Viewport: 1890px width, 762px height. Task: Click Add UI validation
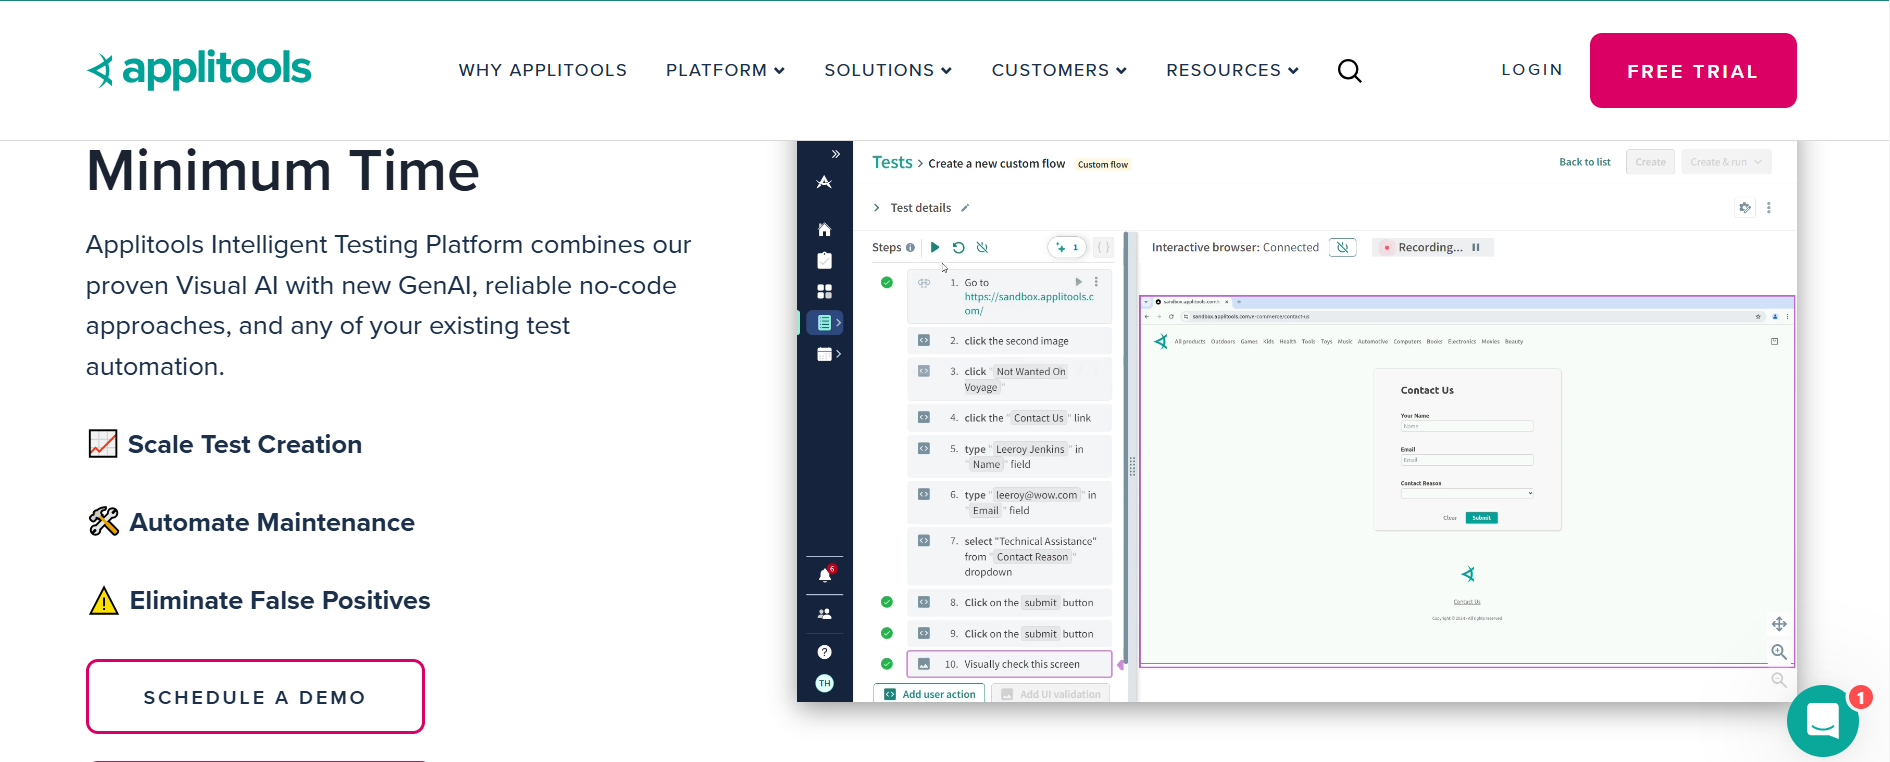(x=1051, y=694)
